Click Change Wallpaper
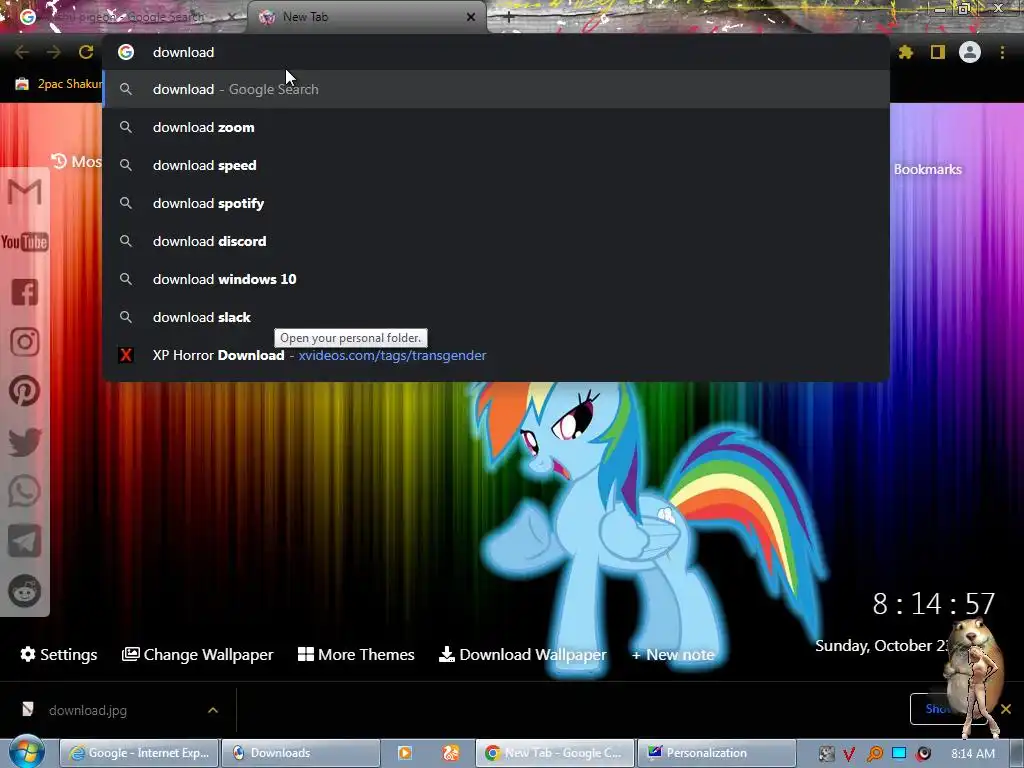The height and width of the screenshot is (768, 1024). (x=197, y=654)
